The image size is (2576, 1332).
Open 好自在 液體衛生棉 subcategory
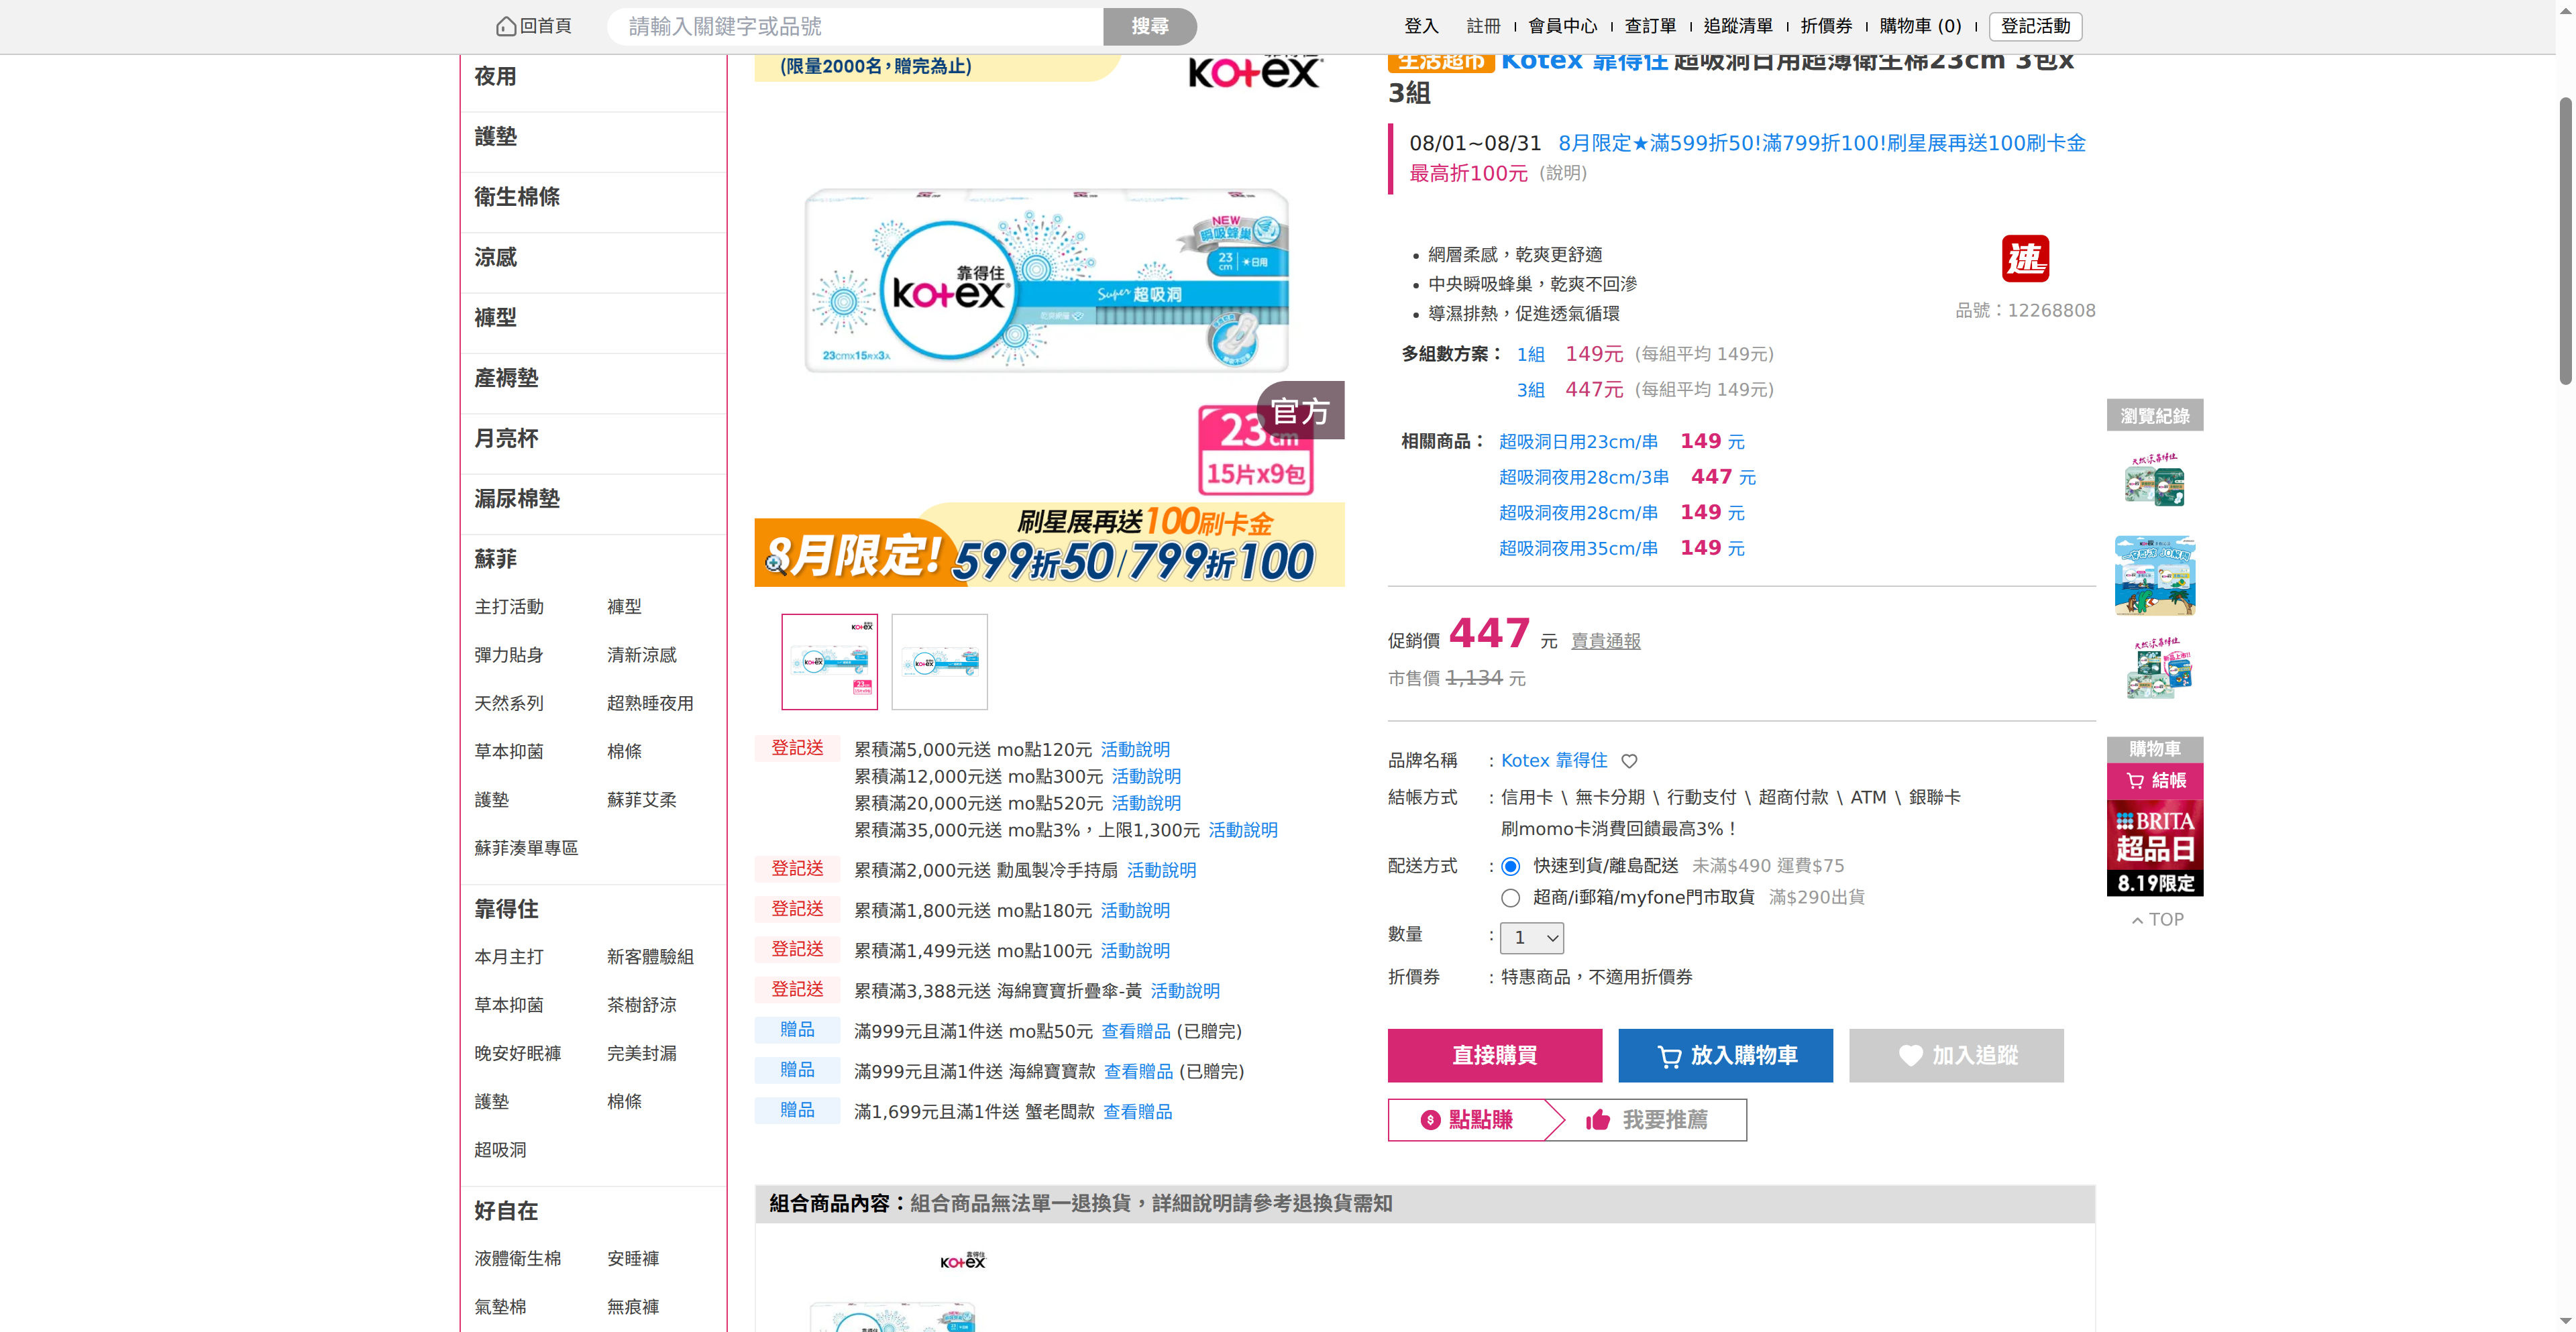pyautogui.click(x=518, y=1259)
